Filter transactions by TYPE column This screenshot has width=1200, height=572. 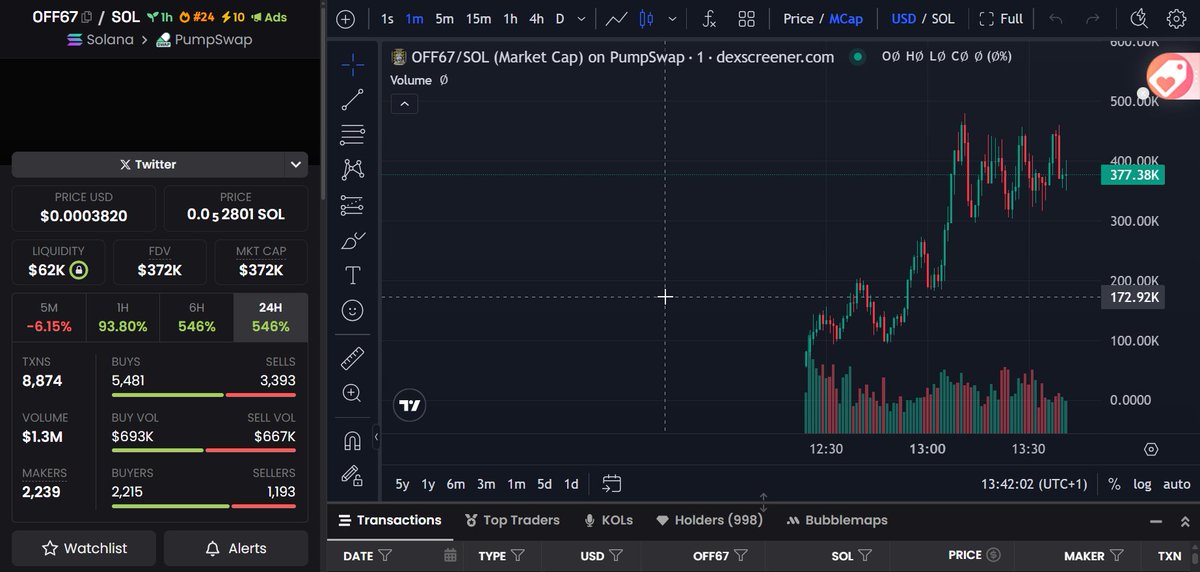519,555
